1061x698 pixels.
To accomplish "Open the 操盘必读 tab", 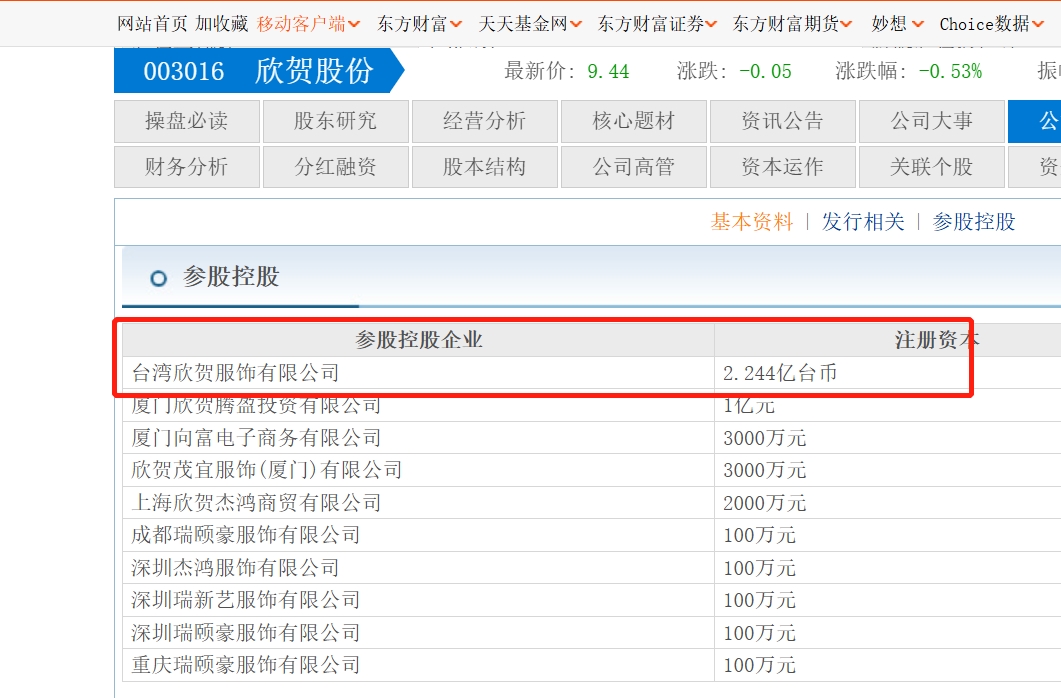I will (x=187, y=121).
